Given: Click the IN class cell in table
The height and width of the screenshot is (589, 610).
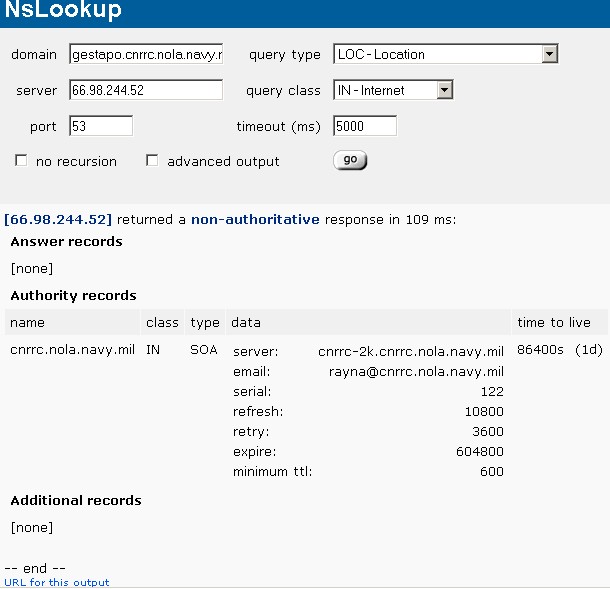Looking at the screenshot, I should [153, 350].
